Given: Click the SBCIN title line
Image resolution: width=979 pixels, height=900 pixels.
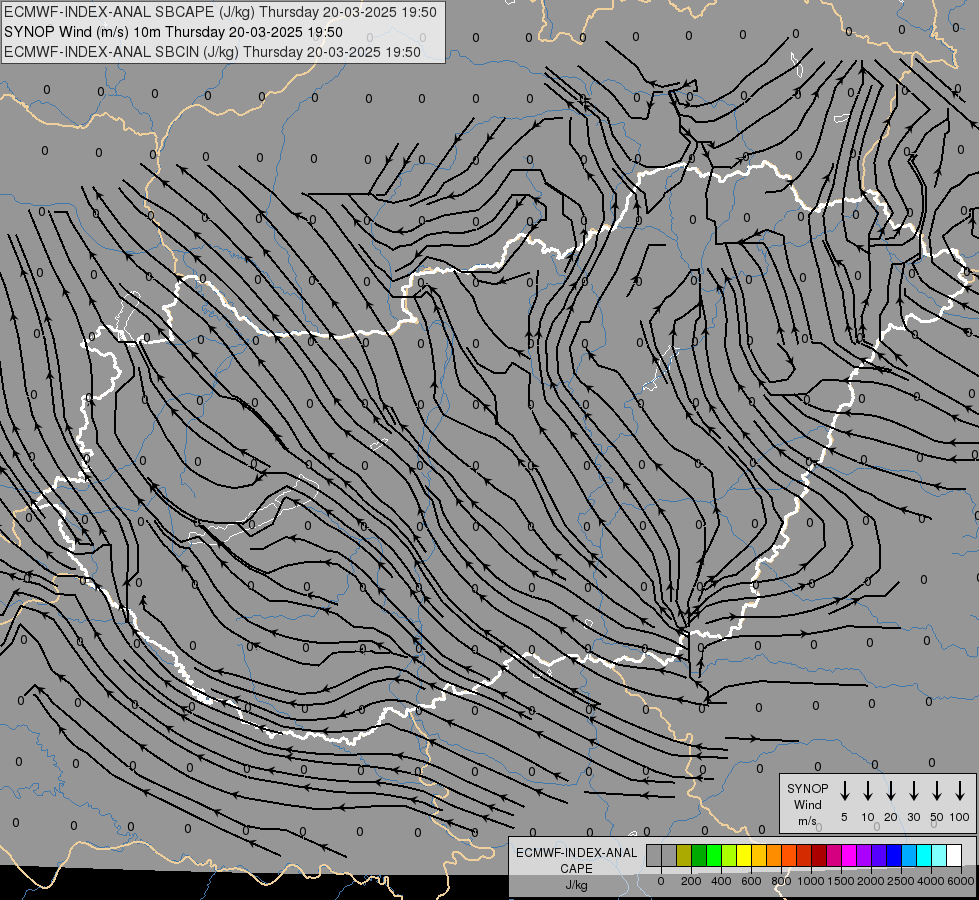Looking at the screenshot, I should 212,52.
